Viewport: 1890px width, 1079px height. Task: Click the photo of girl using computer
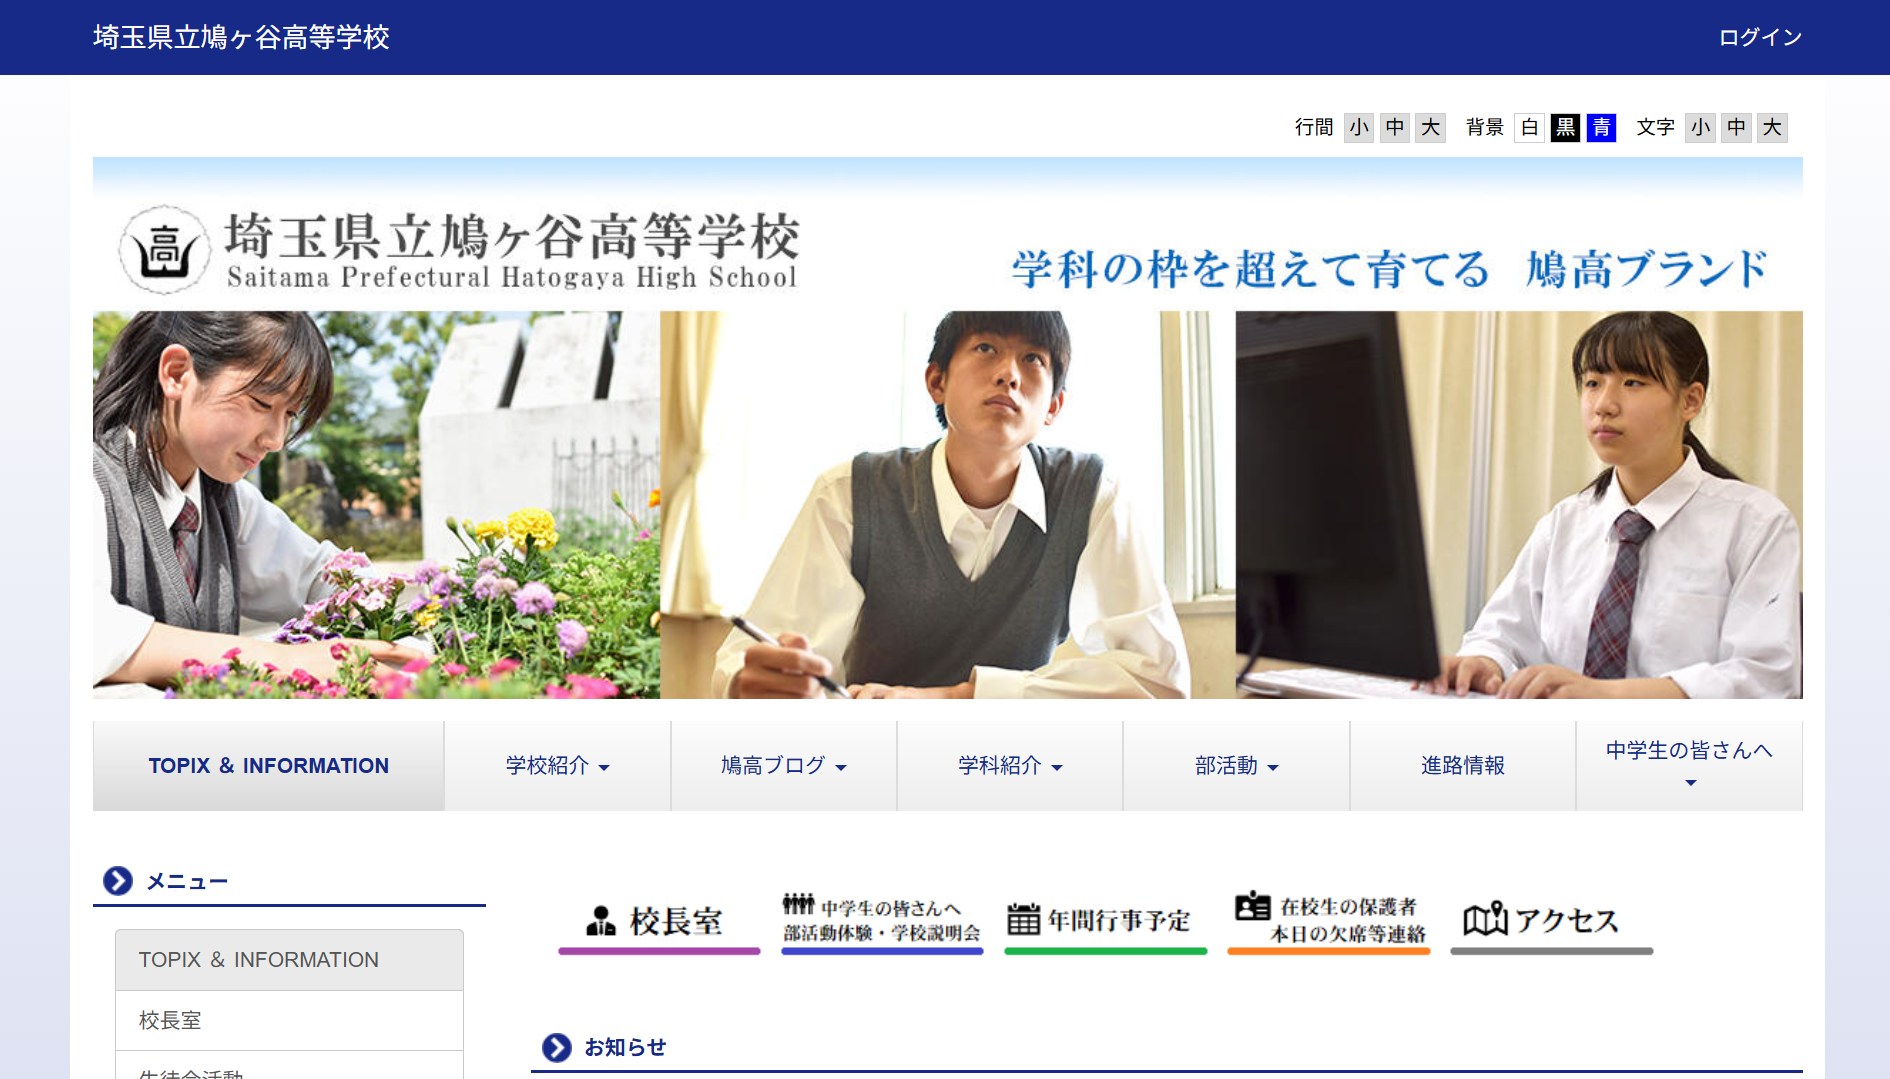click(1519, 505)
